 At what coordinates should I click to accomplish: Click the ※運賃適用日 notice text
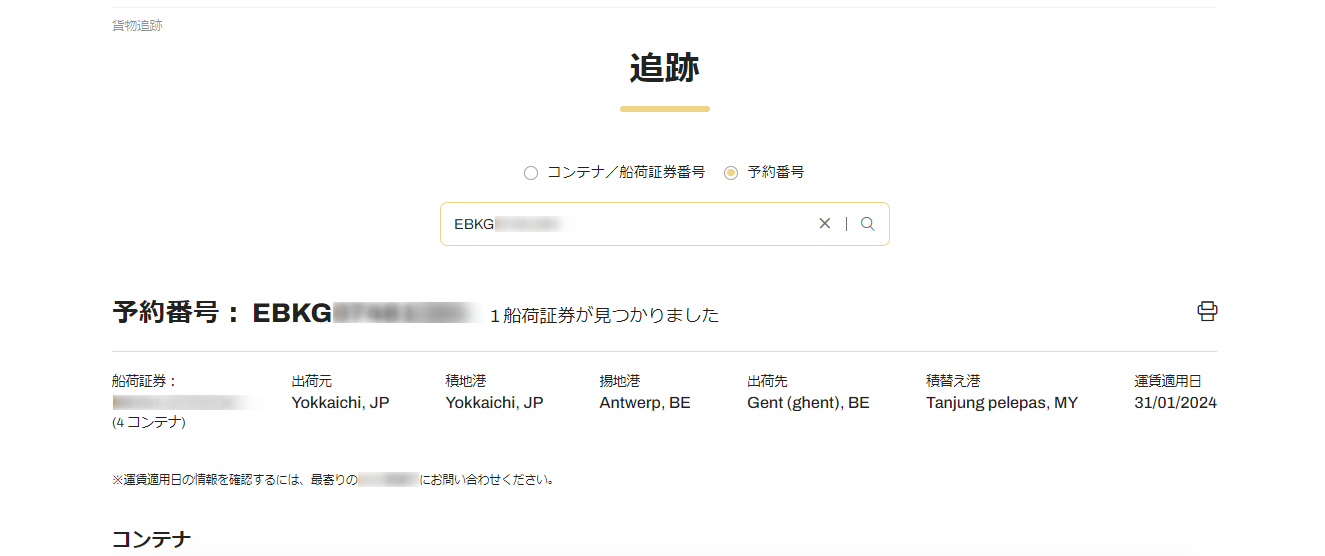pos(333,480)
